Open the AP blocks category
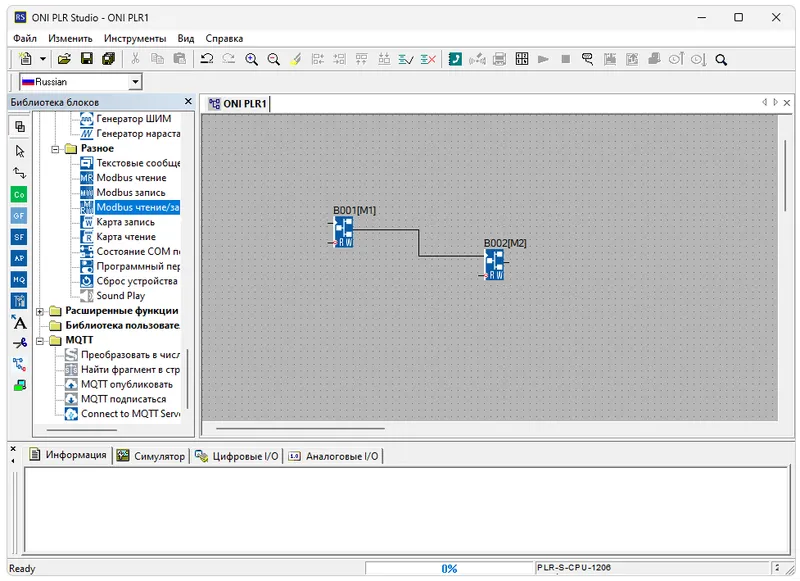The width and height of the screenshot is (800, 581). coord(19,258)
